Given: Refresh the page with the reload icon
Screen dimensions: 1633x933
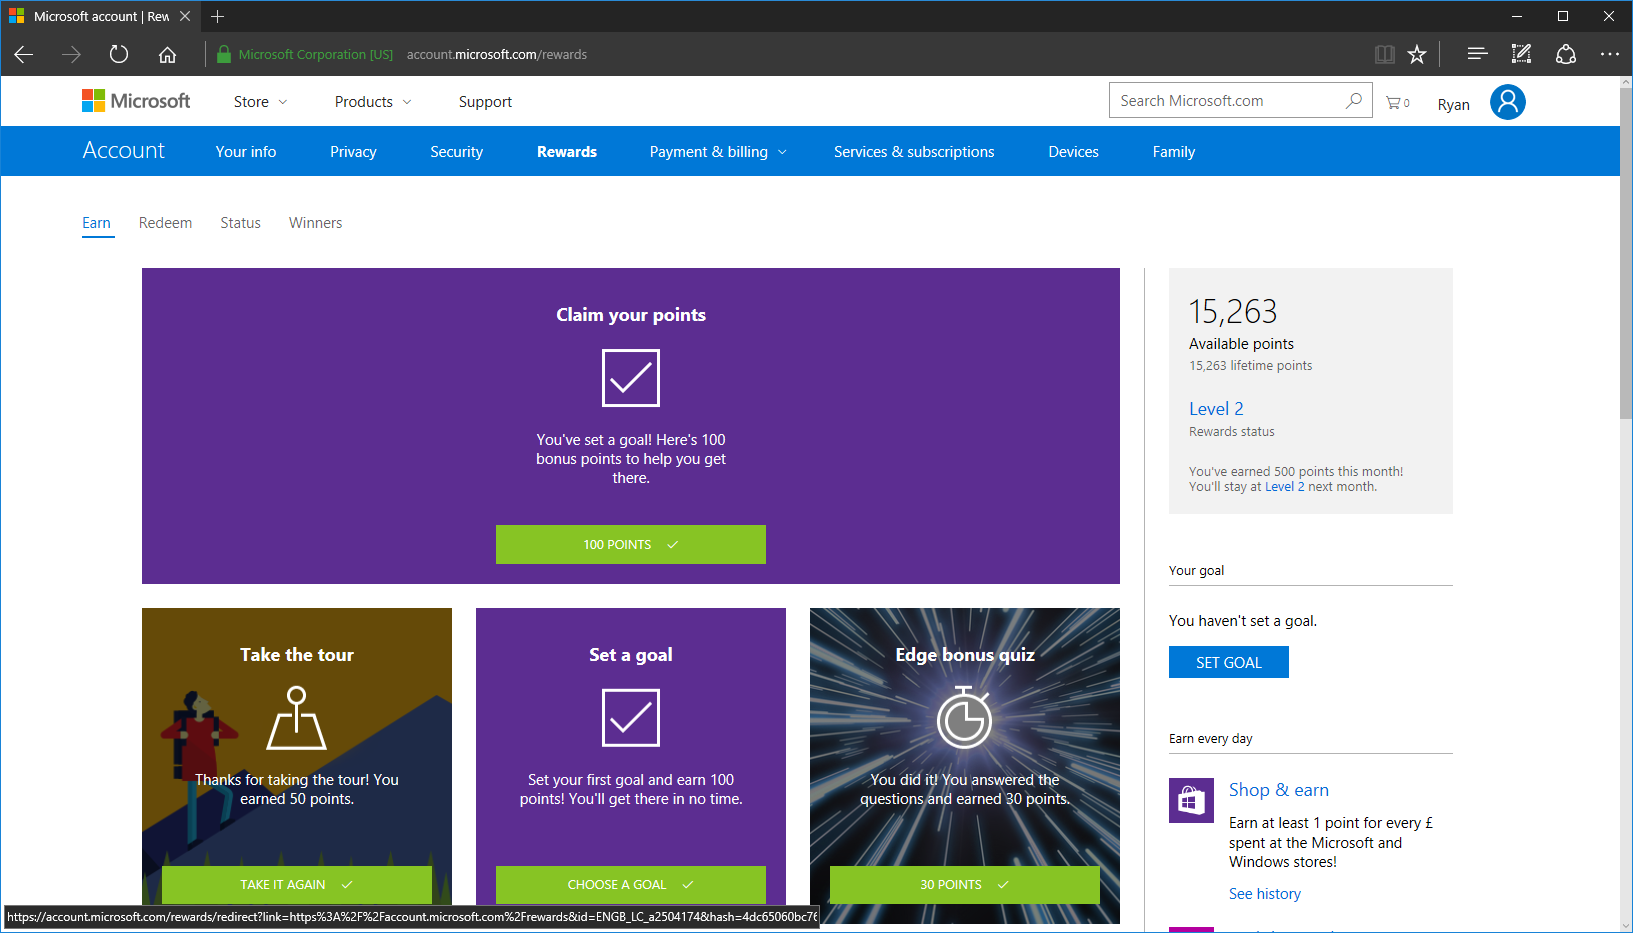Looking at the screenshot, I should pyautogui.click(x=119, y=54).
